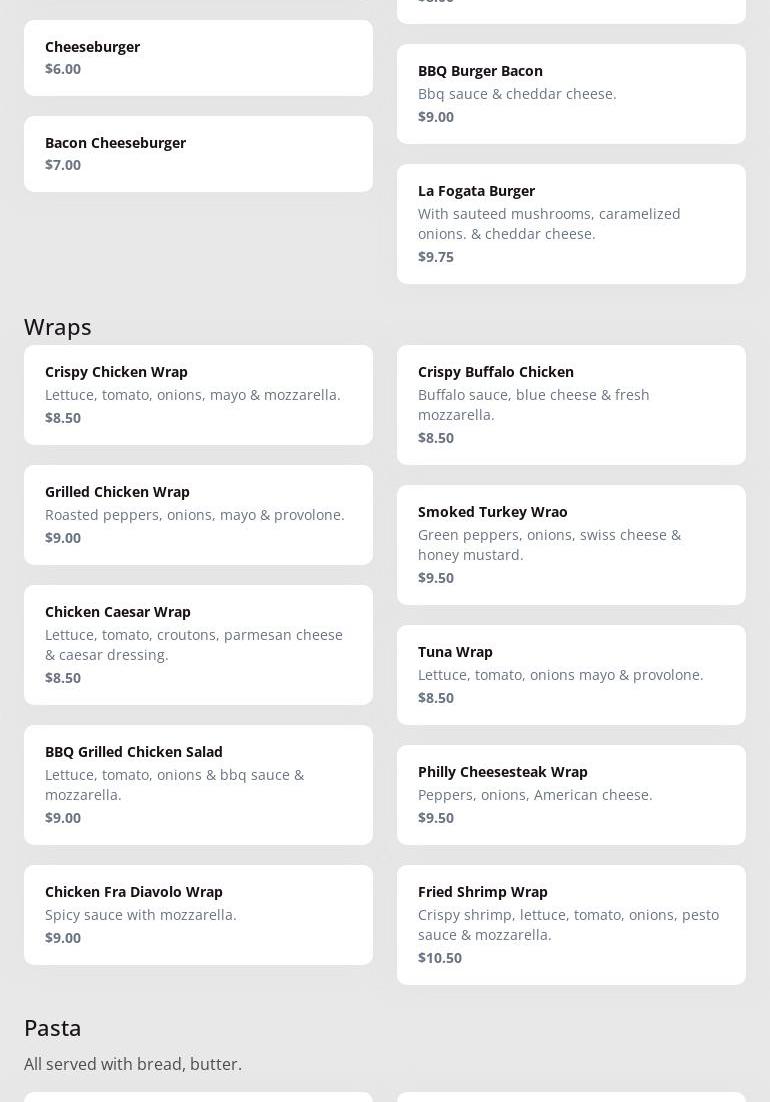The width and height of the screenshot is (770, 1102).
Task: Pick the Grilled Chicken Wrap
Action: click(198, 515)
